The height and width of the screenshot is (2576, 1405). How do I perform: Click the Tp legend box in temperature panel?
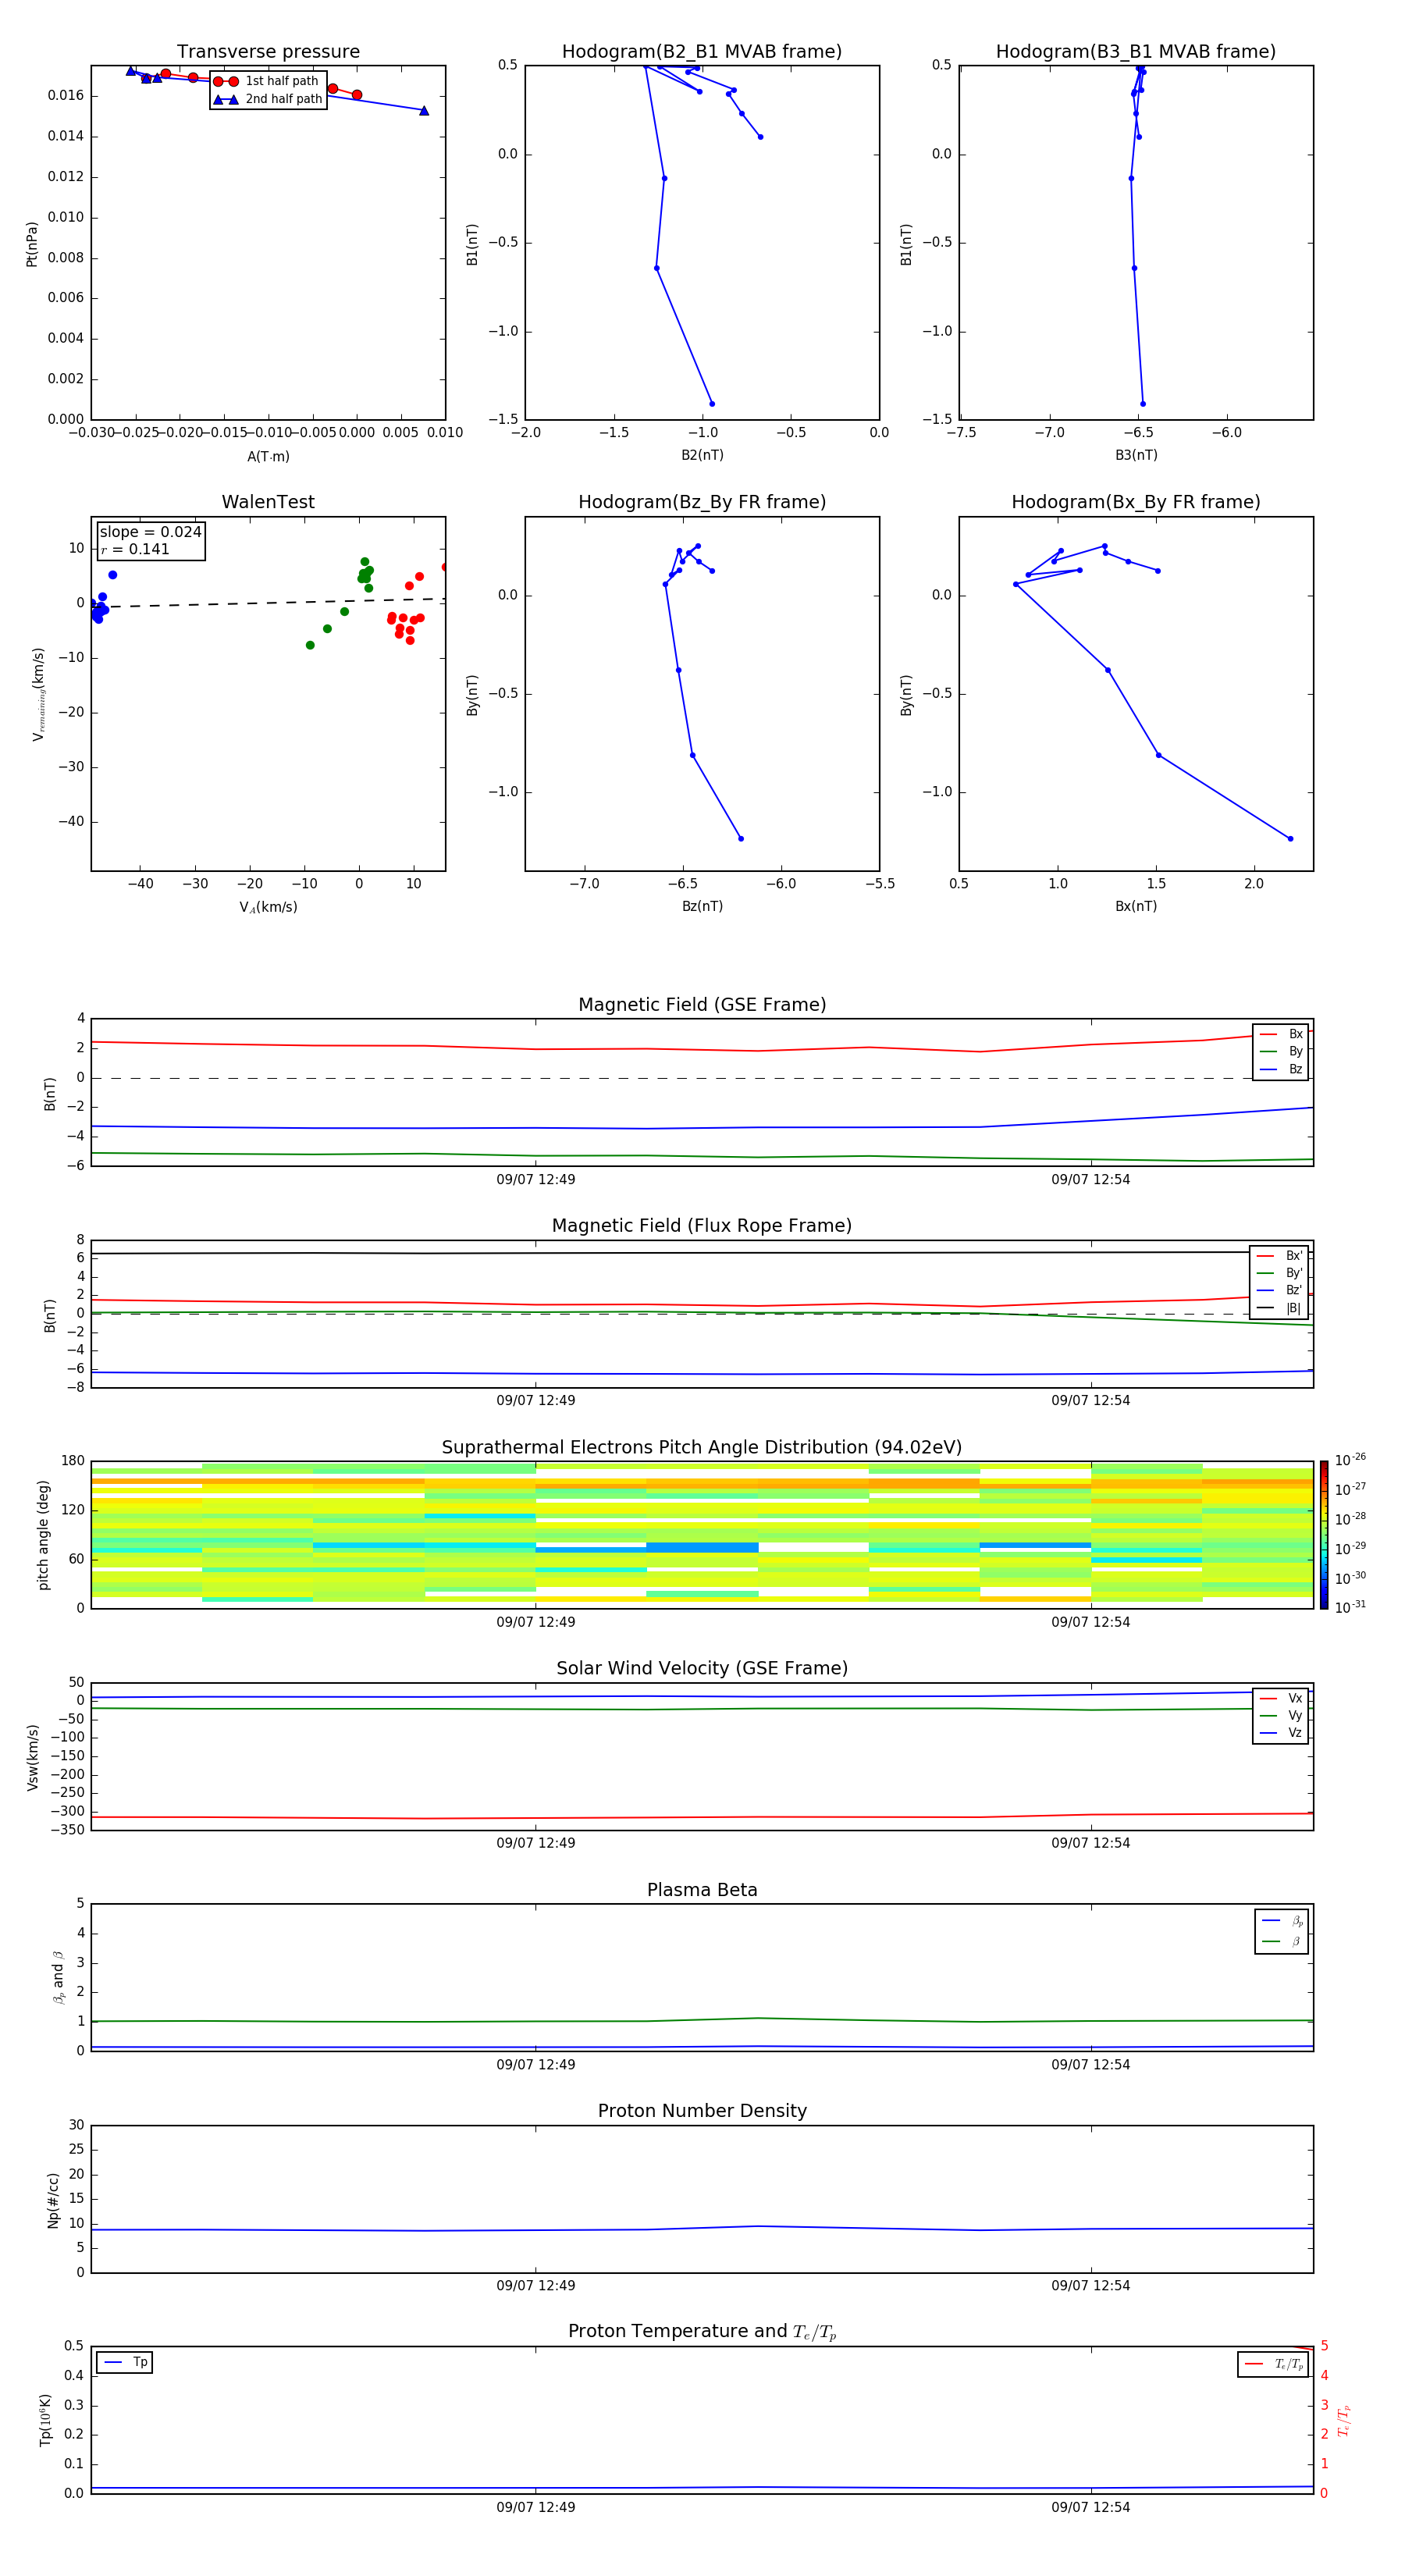(124, 2362)
